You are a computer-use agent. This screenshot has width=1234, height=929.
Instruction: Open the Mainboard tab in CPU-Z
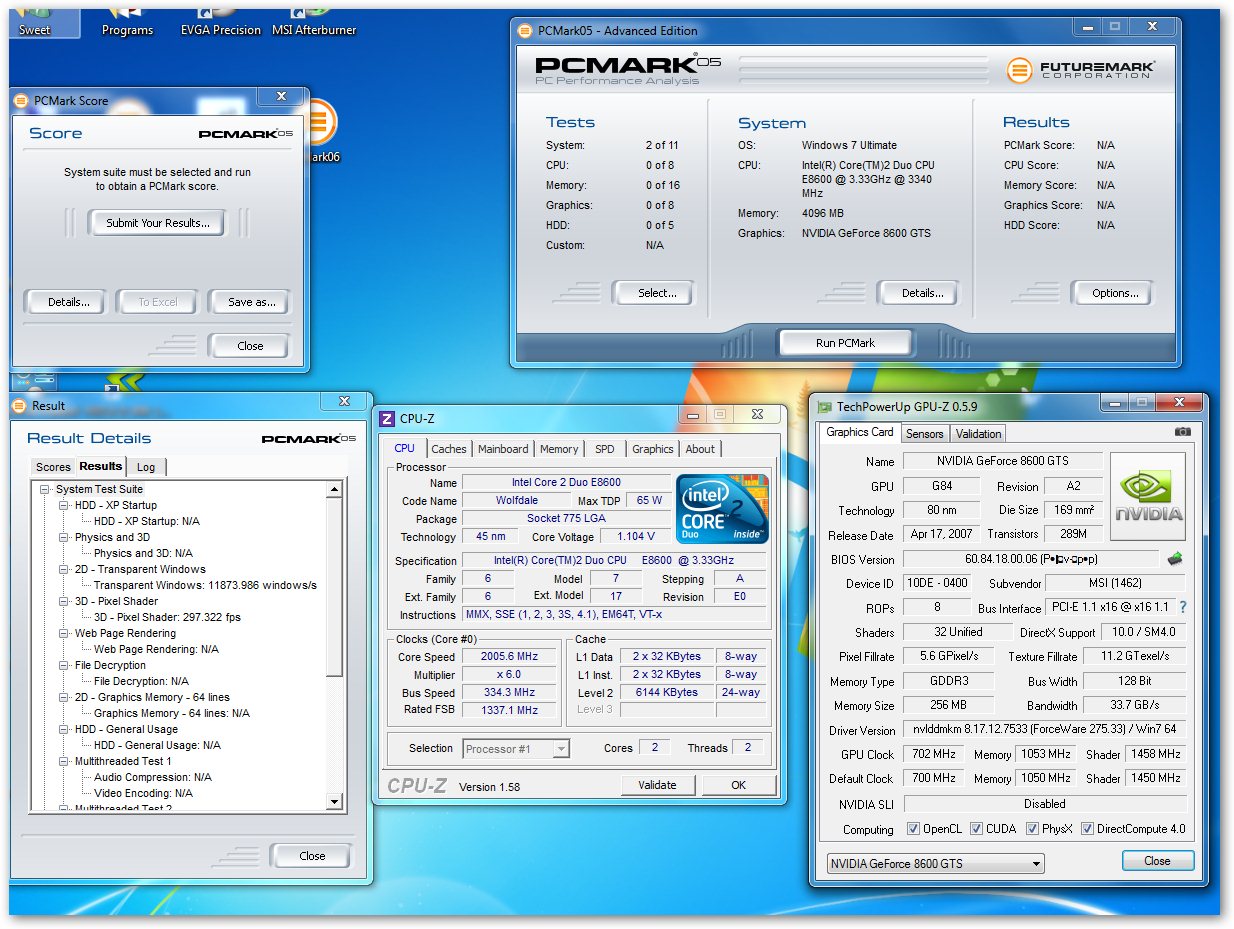[503, 449]
